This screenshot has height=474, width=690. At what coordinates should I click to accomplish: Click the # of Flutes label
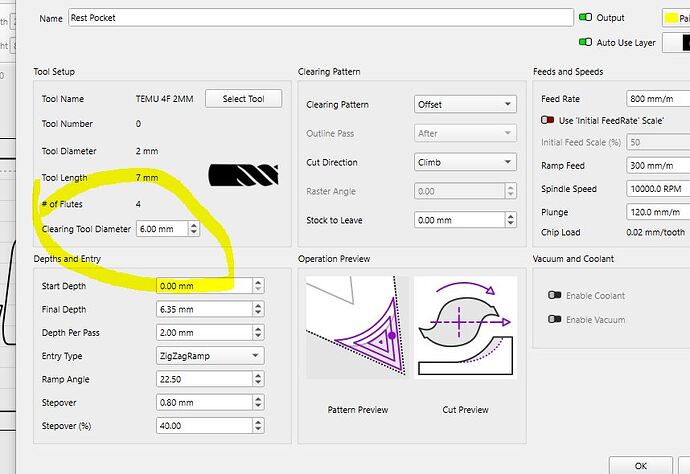click(x=62, y=204)
